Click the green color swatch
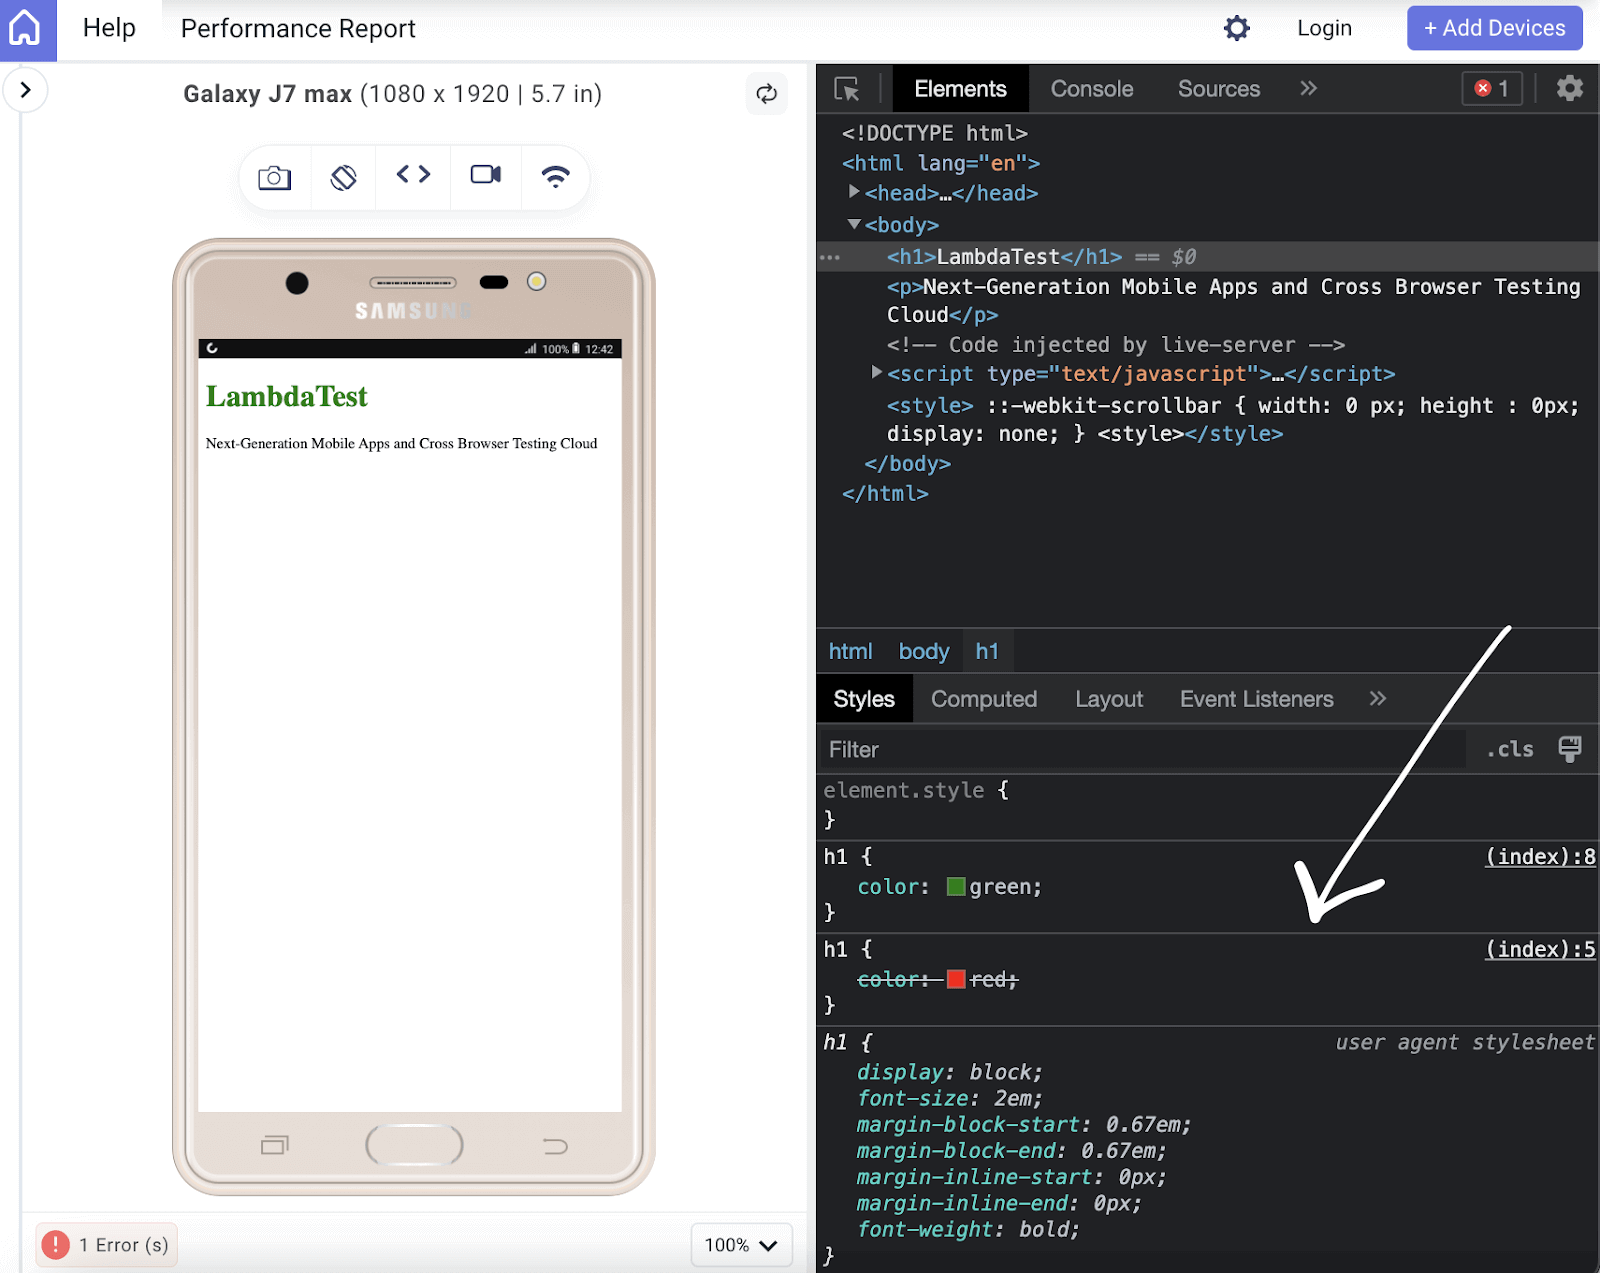The height and width of the screenshot is (1273, 1600). click(956, 887)
